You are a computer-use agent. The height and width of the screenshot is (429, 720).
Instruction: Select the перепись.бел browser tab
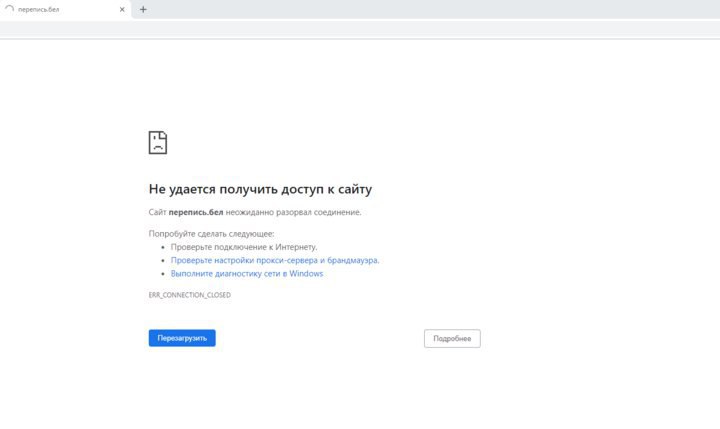[64, 9]
